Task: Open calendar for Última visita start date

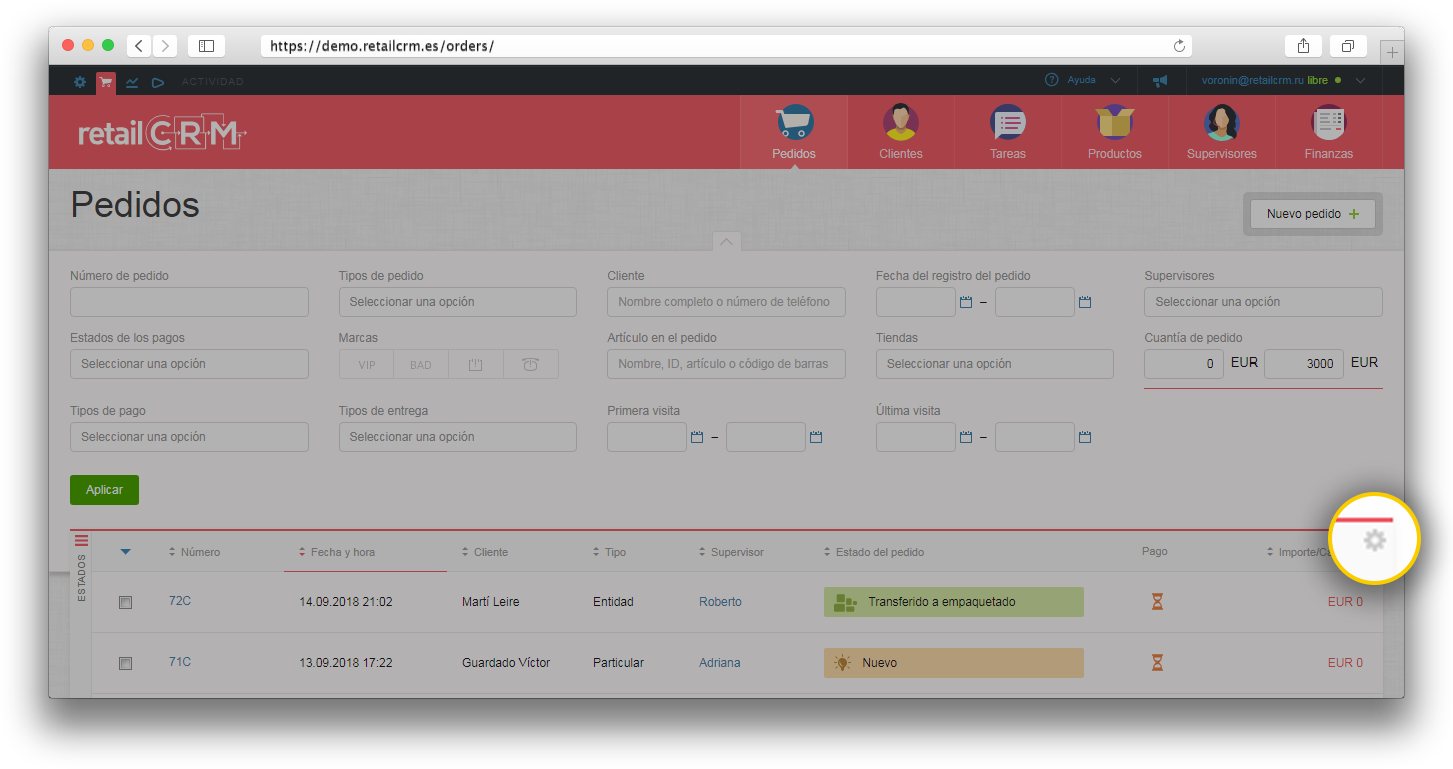Action: point(966,437)
